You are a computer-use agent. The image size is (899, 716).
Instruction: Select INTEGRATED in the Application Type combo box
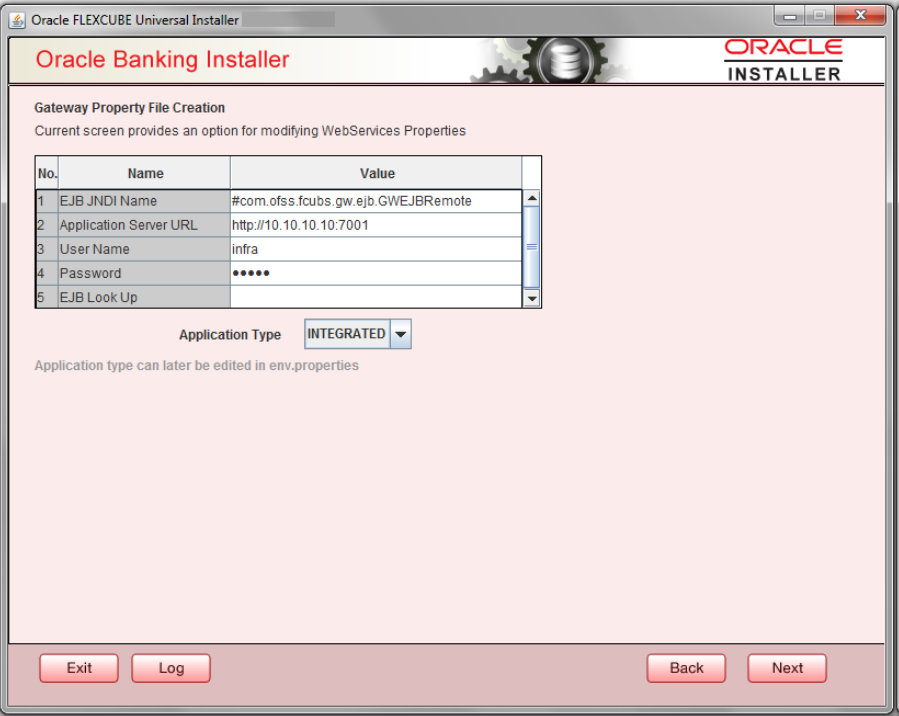click(350, 334)
